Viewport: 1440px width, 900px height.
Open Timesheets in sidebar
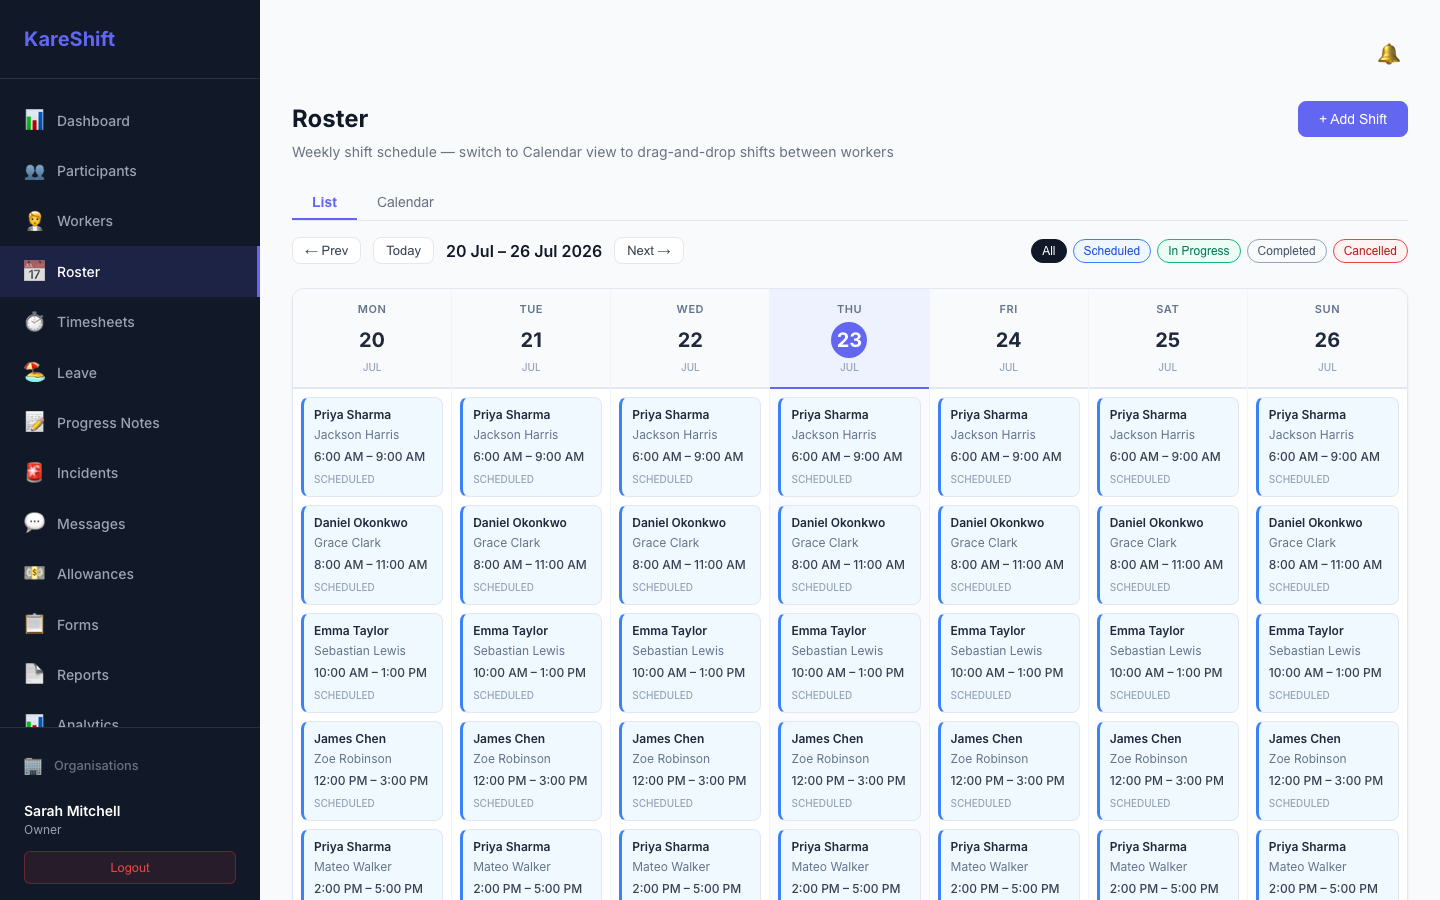click(x=130, y=322)
